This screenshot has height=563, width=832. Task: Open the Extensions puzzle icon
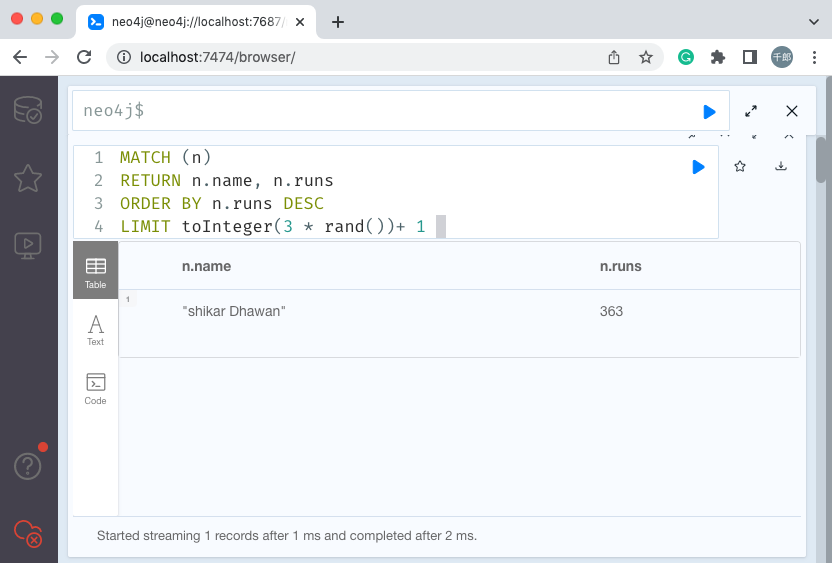[718, 57]
